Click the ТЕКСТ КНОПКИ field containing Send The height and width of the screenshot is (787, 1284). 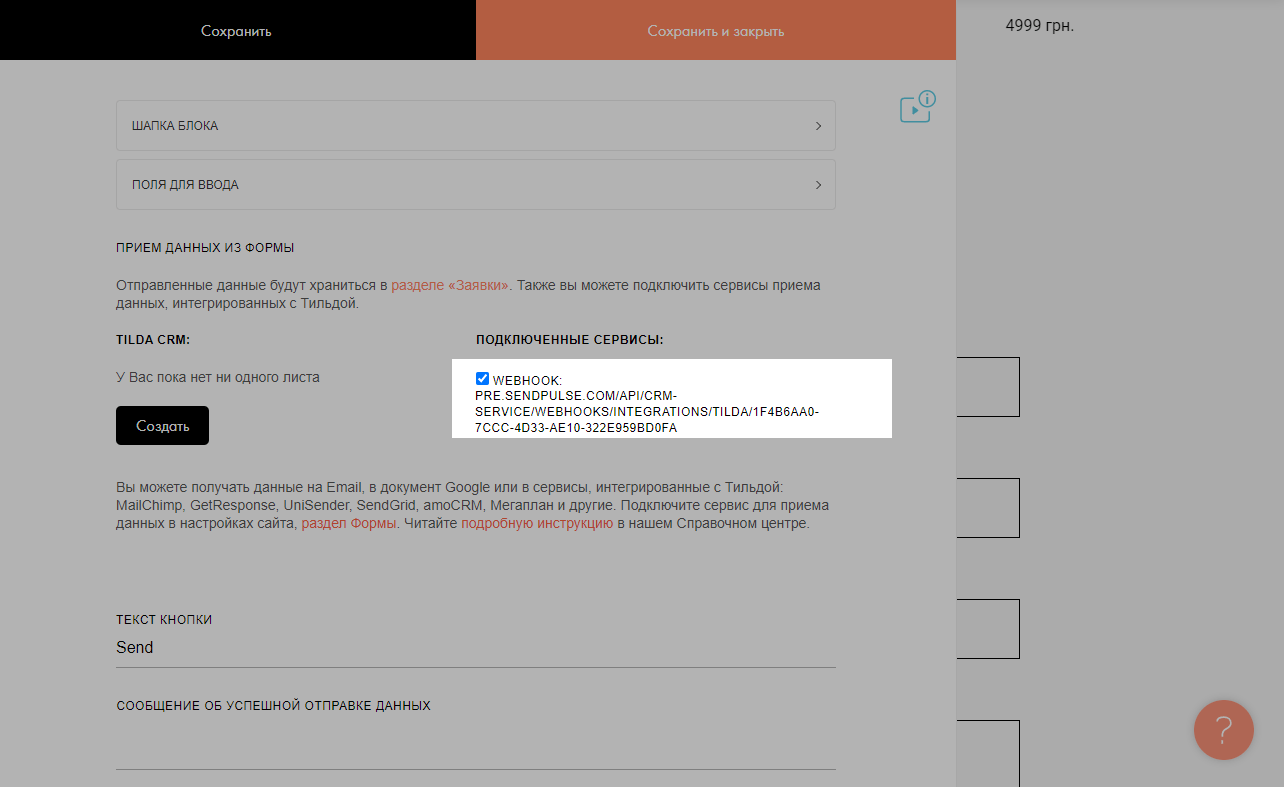[x=475, y=647]
